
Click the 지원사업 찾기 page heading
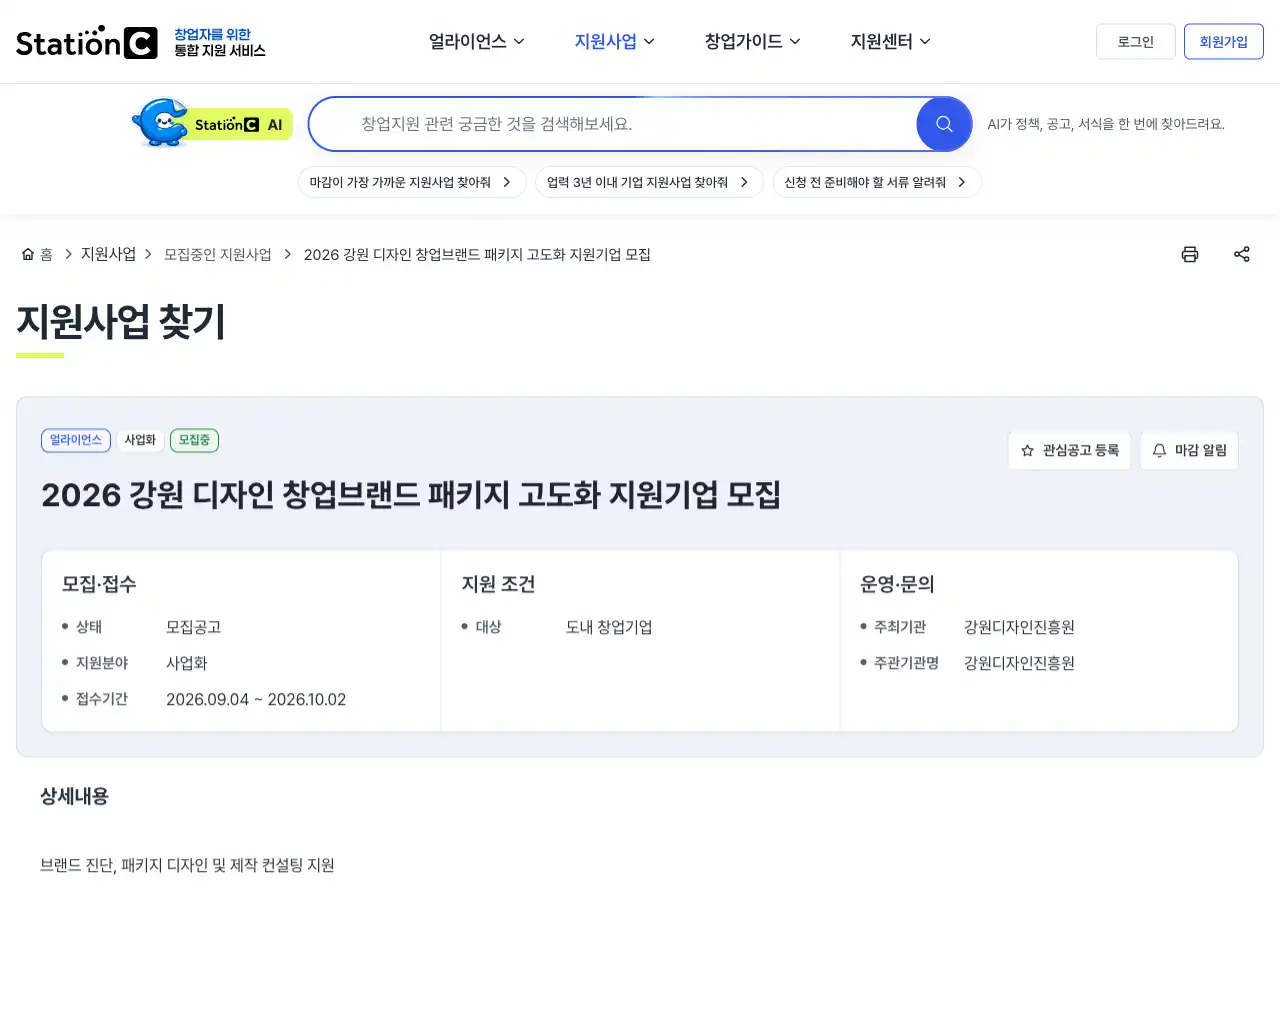pyautogui.click(x=121, y=322)
